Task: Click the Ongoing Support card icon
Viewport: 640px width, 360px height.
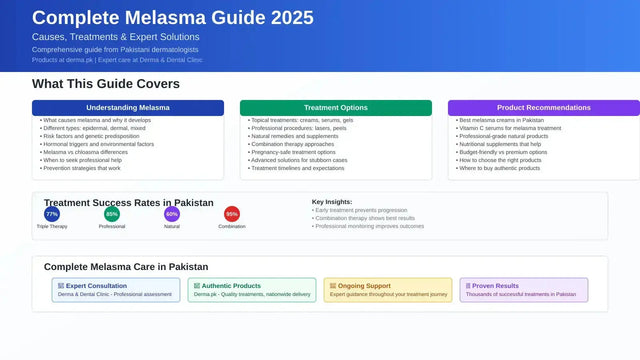Action: pos(333,286)
